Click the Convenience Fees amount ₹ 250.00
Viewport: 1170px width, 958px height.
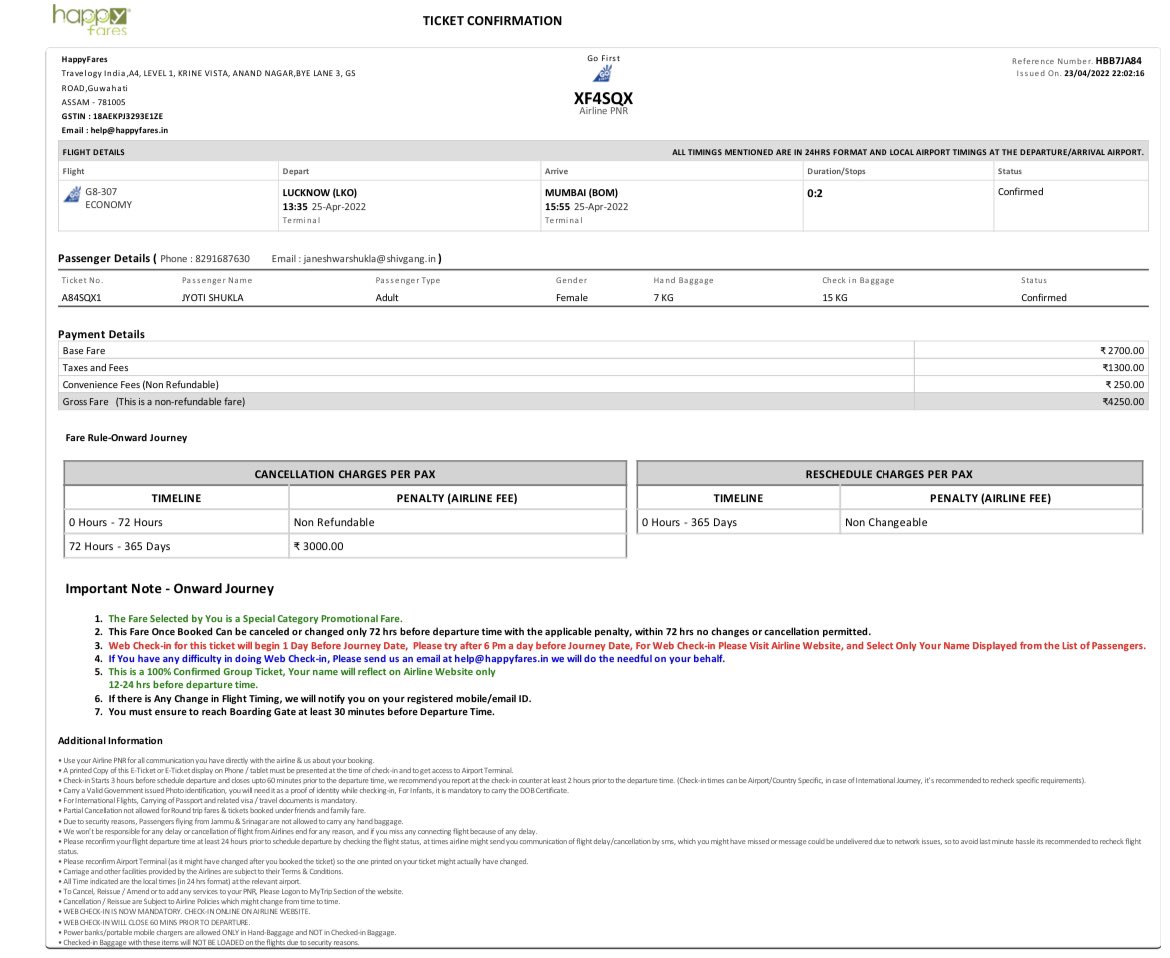pyautogui.click(x=1124, y=385)
